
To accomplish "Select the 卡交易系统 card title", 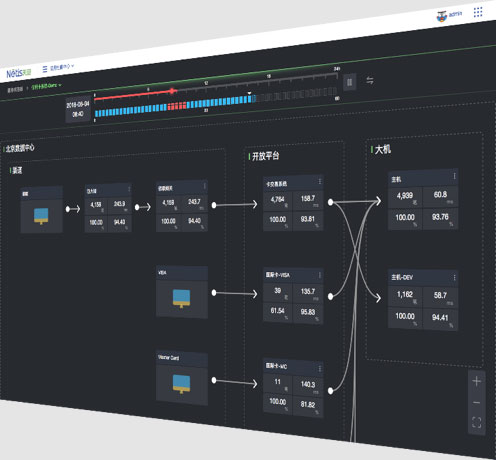I will pyautogui.click(x=276, y=184).
